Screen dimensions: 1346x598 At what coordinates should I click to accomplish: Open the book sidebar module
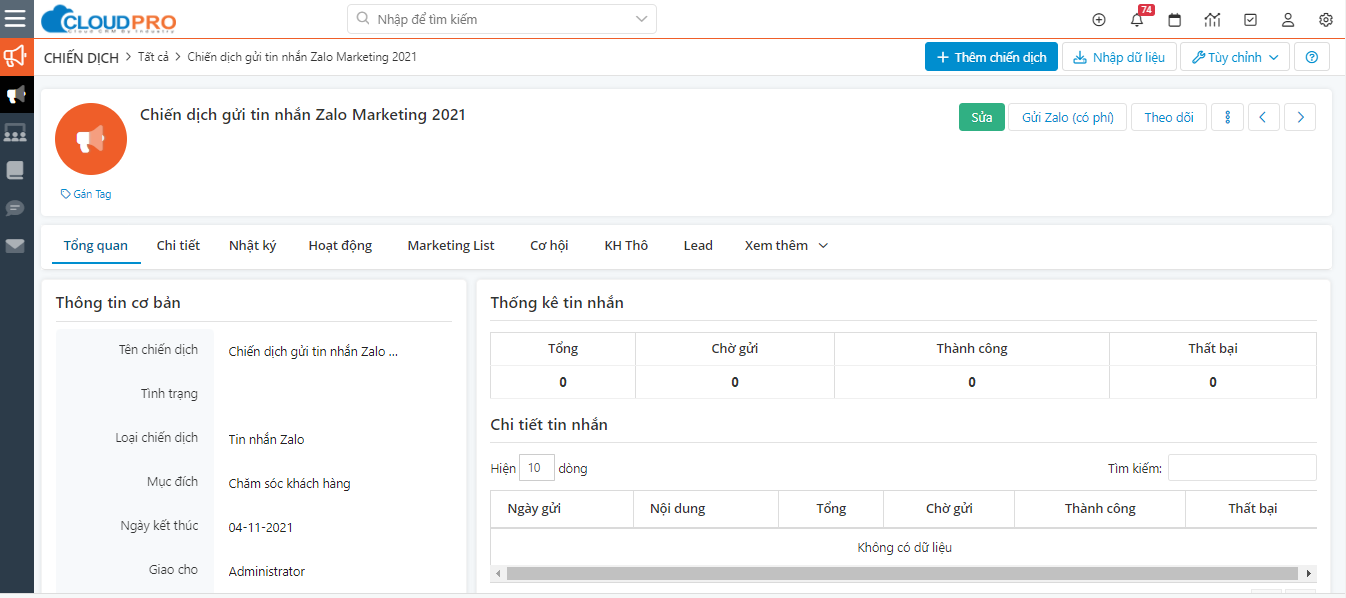pyautogui.click(x=16, y=170)
